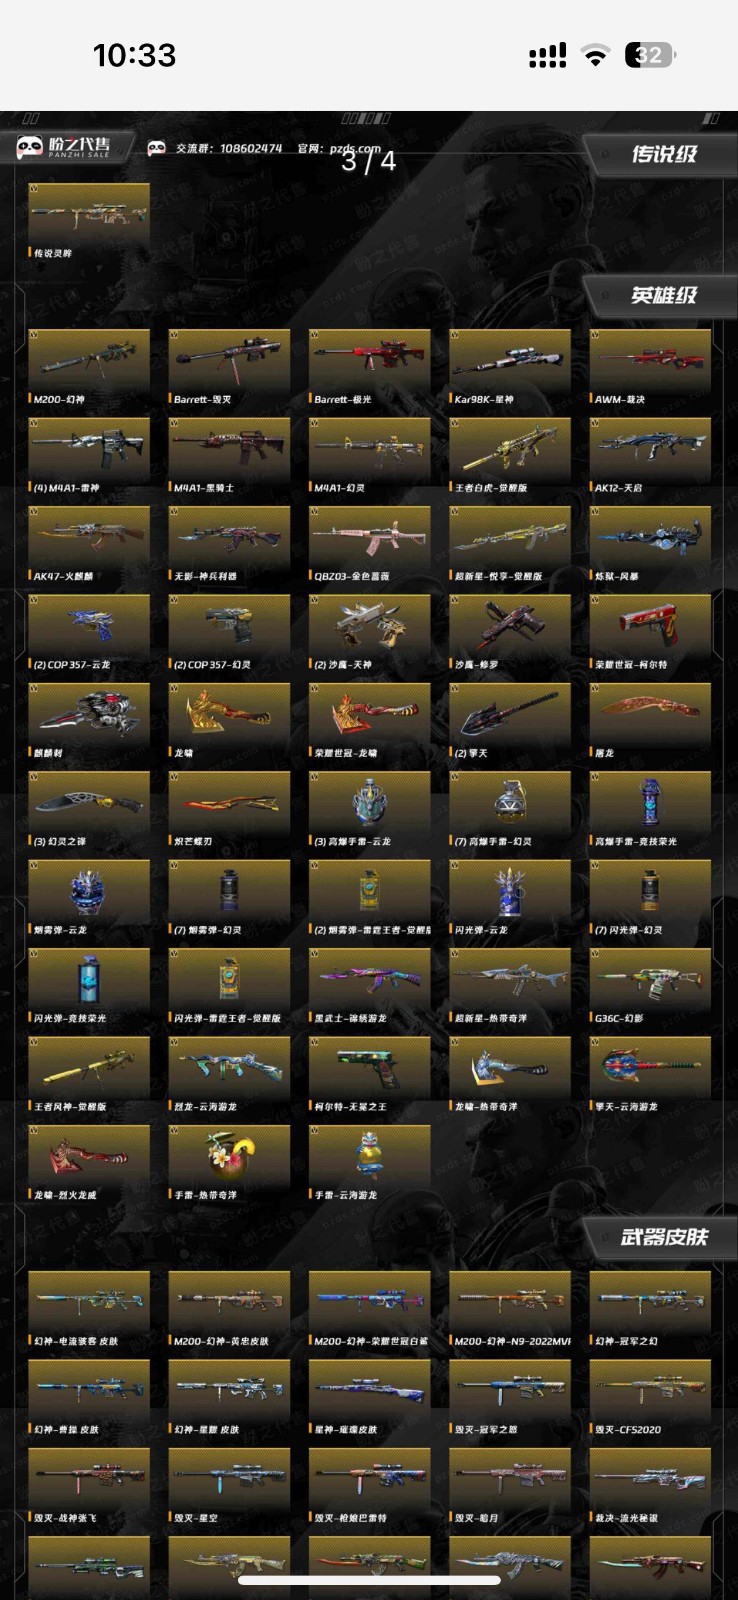The height and width of the screenshot is (1600, 738).
Task: Select the 毁灭-CFS2020 skin thumbnail
Action: point(650,1390)
